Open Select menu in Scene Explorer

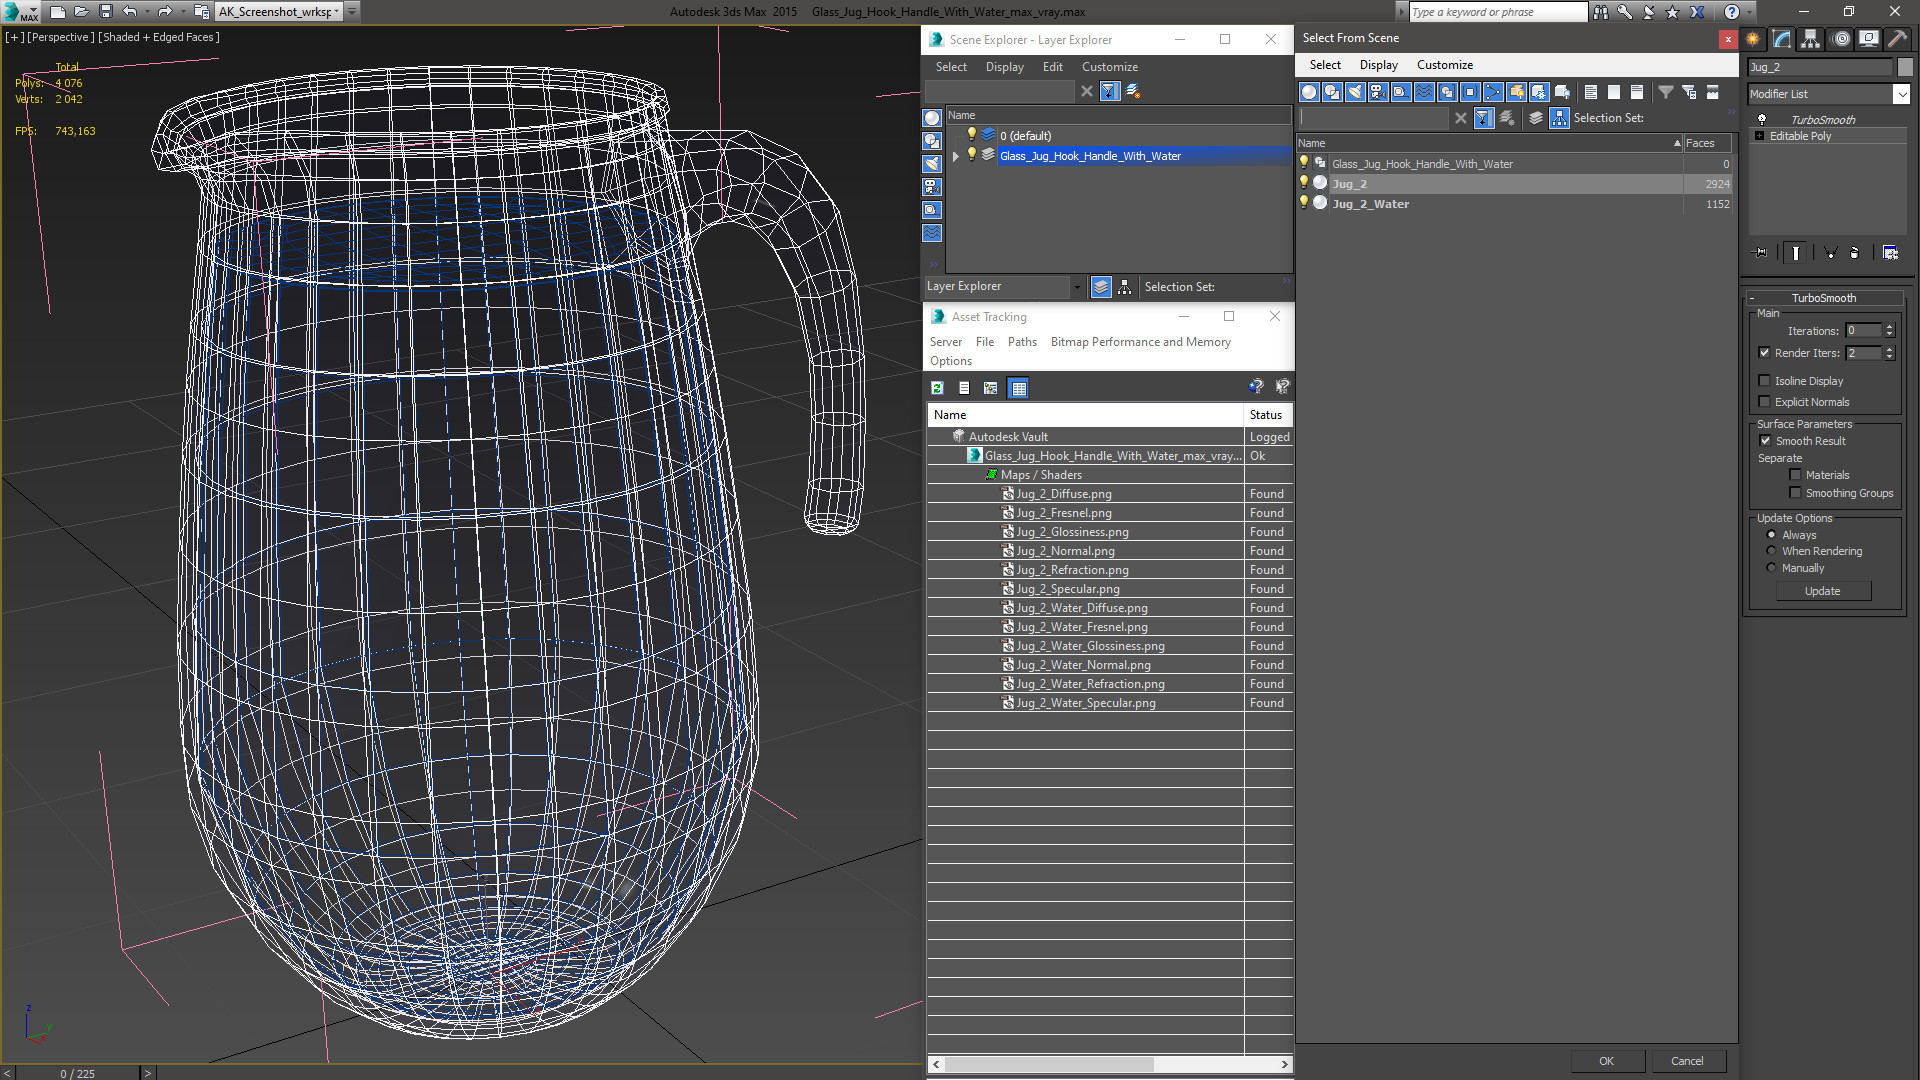(951, 67)
